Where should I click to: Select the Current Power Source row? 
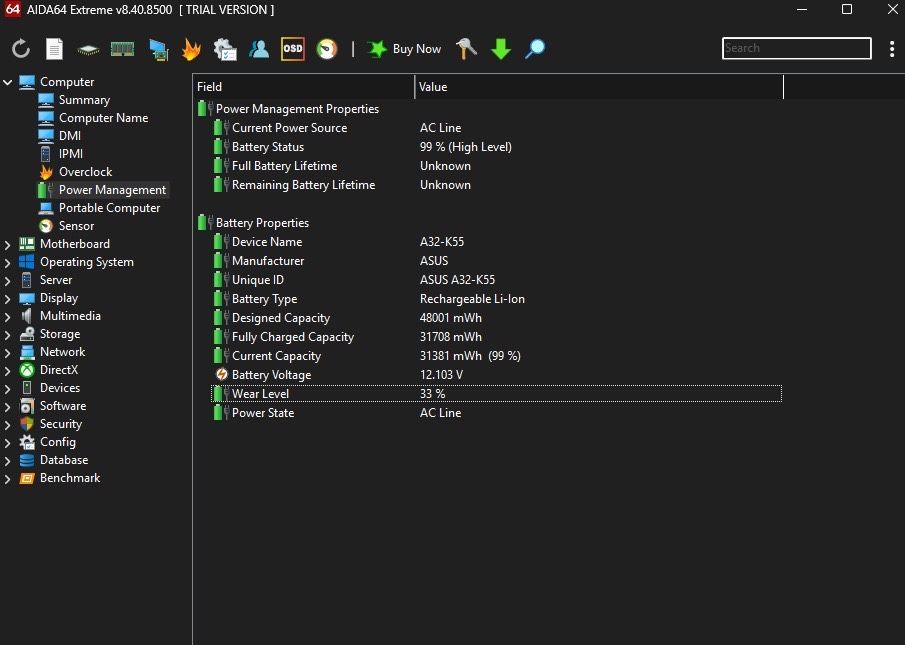click(x=496, y=128)
